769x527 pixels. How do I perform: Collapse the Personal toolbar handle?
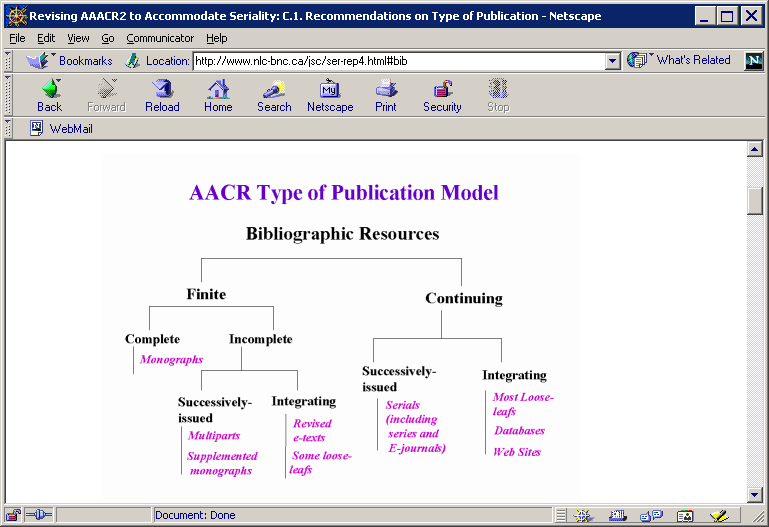pyautogui.click(x=8, y=128)
